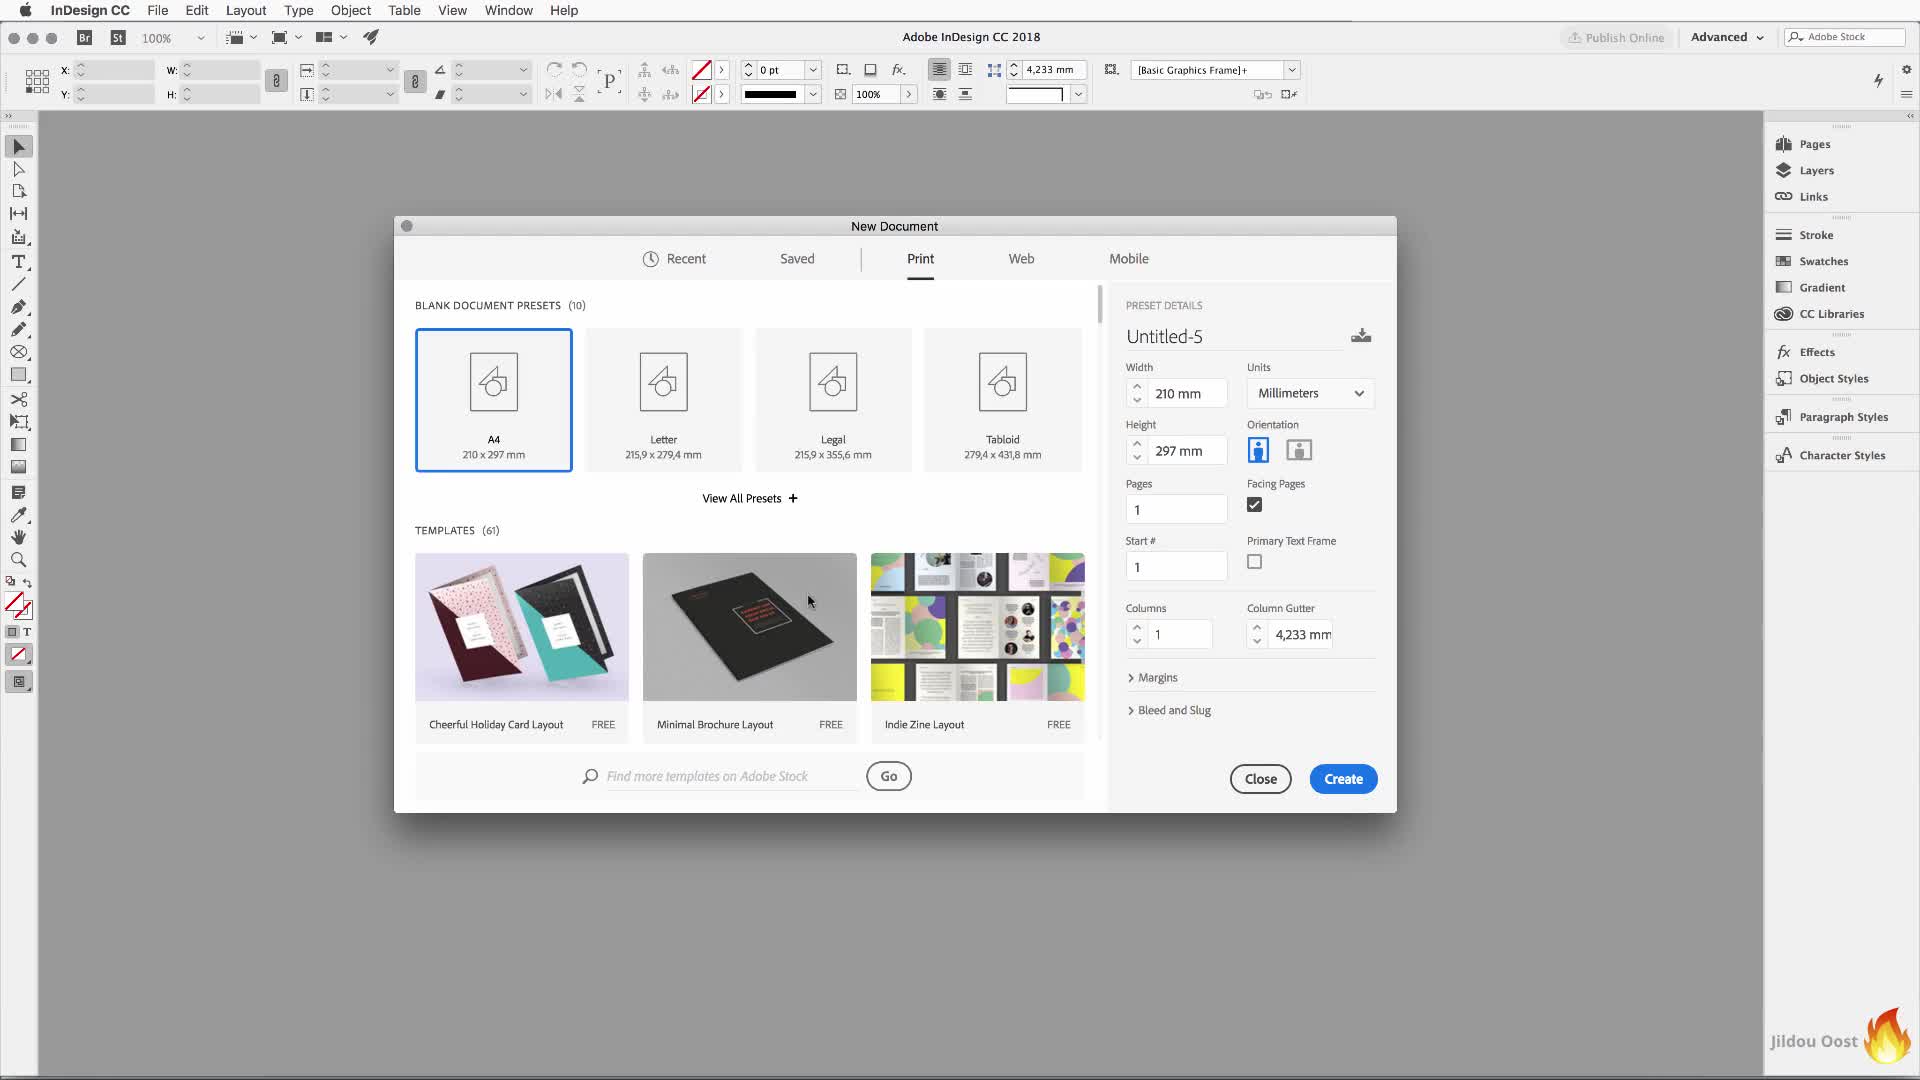1920x1080 pixels.
Task: Select the Page tool
Action: point(19,191)
